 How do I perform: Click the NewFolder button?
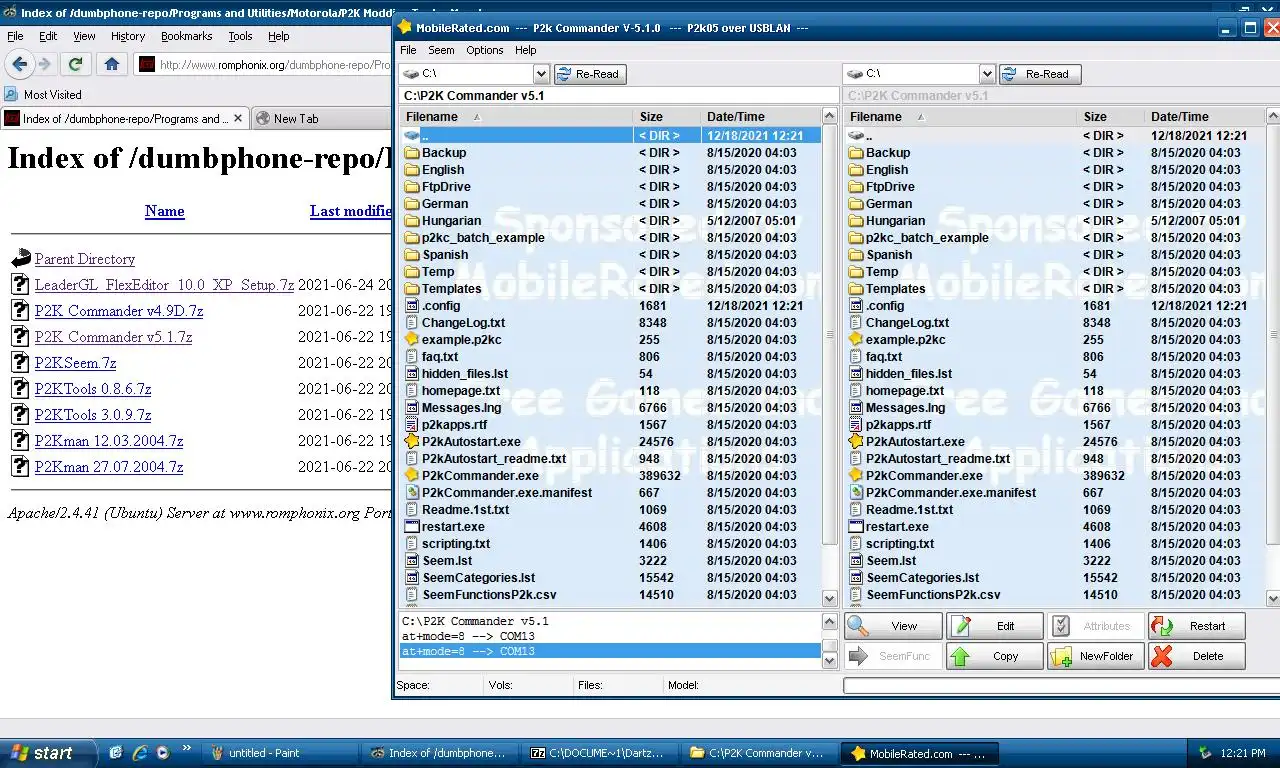pyautogui.click(x=1096, y=656)
